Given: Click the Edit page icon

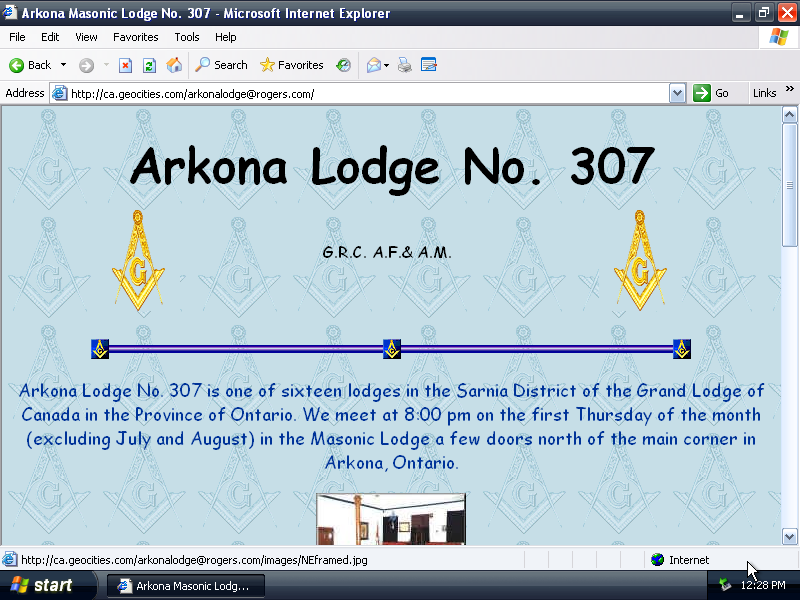Looking at the screenshot, I should [429, 65].
